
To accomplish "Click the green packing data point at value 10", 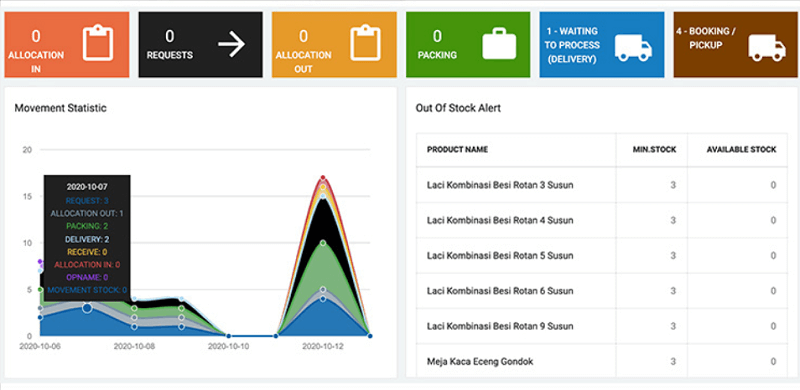I will 323,243.
